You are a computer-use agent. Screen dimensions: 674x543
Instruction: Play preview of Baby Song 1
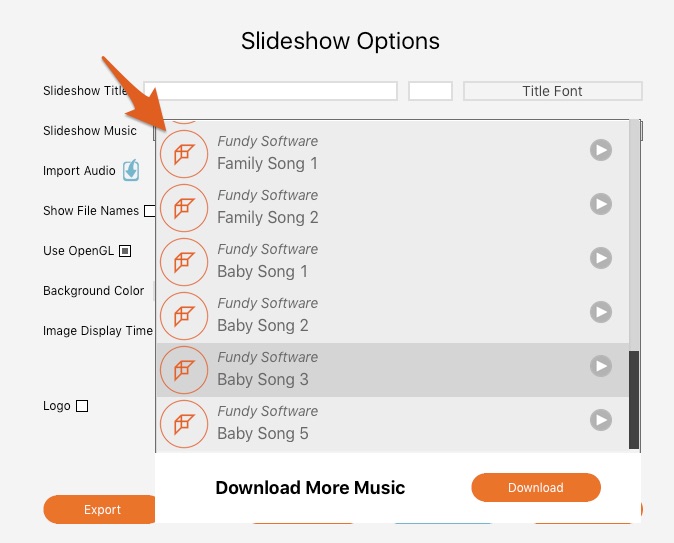(600, 258)
